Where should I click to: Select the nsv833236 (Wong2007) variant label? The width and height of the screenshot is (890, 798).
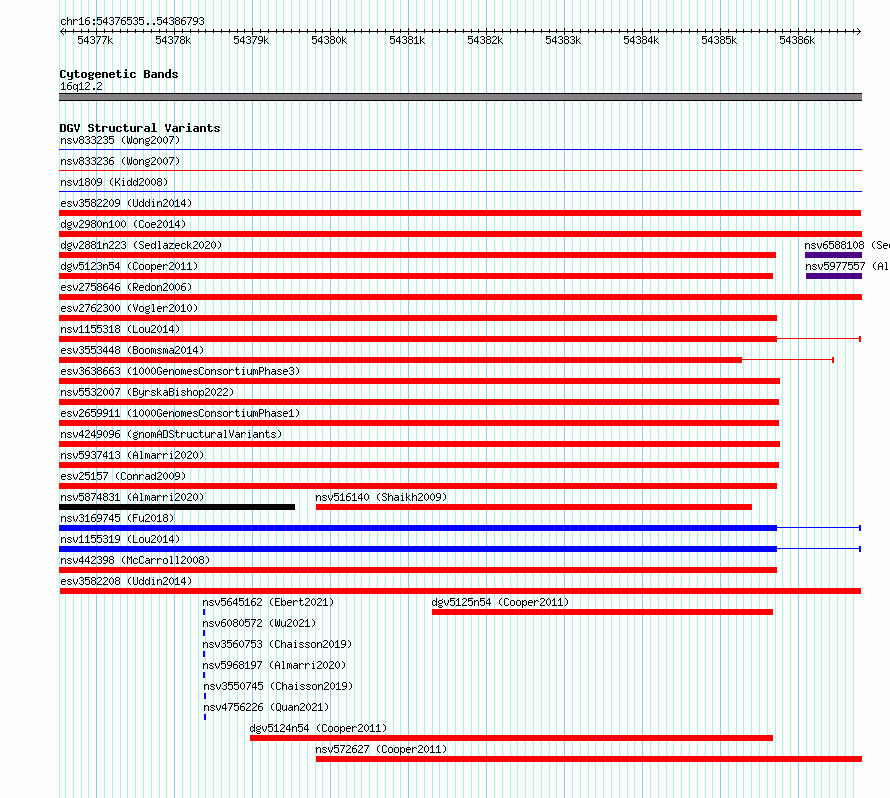(x=120, y=161)
